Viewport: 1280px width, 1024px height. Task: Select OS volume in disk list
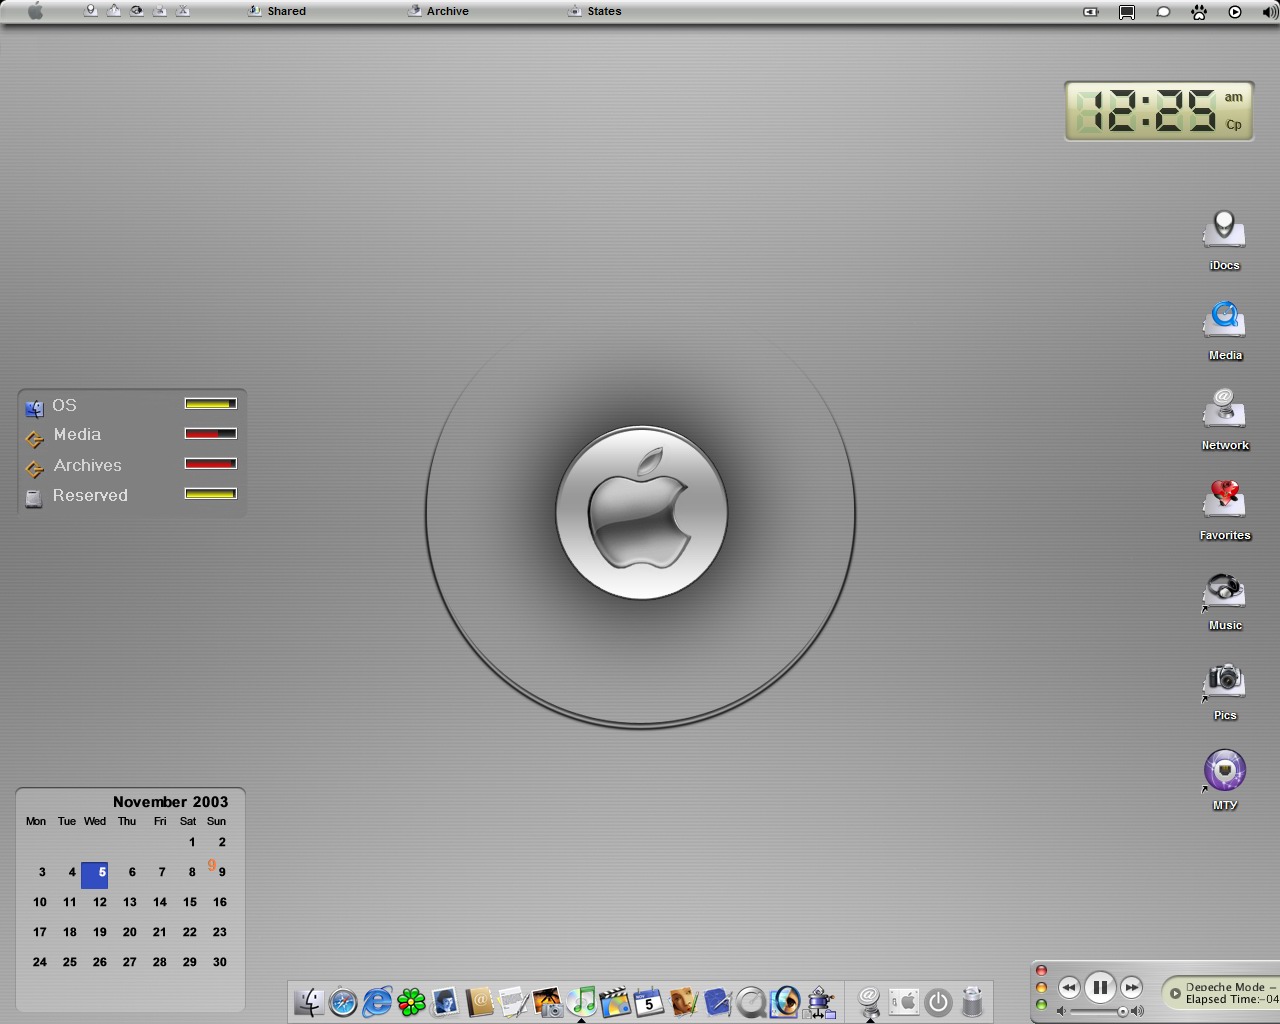pos(65,405)
